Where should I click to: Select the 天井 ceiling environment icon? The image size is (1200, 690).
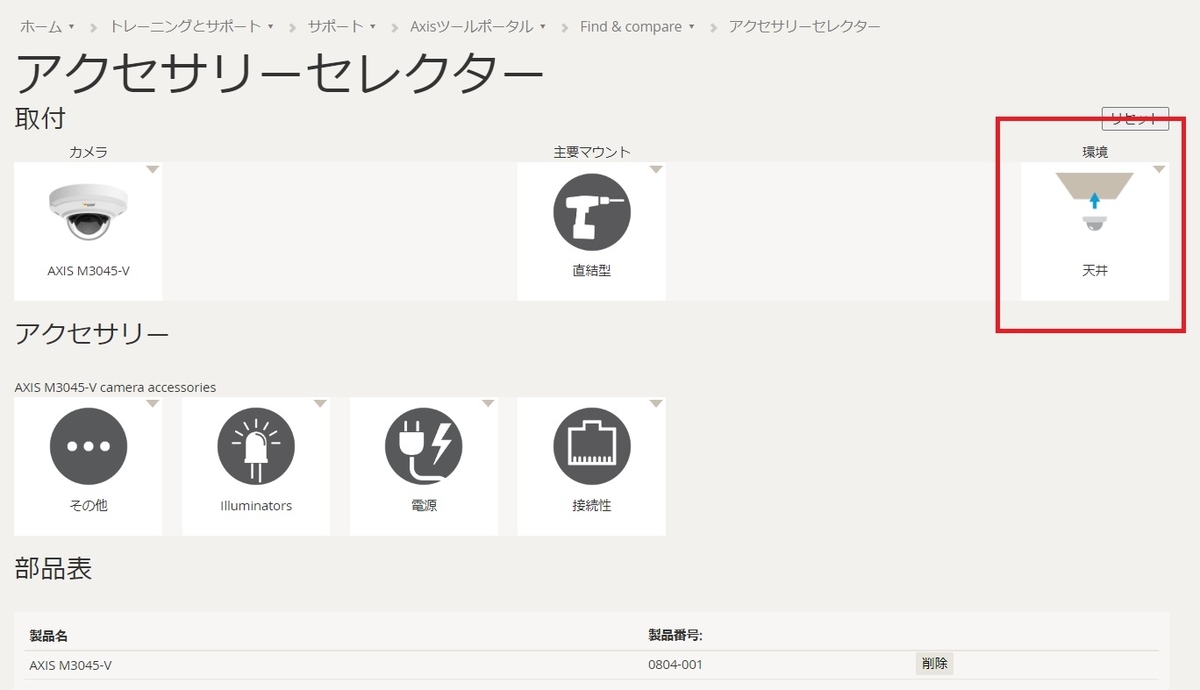1095,203
